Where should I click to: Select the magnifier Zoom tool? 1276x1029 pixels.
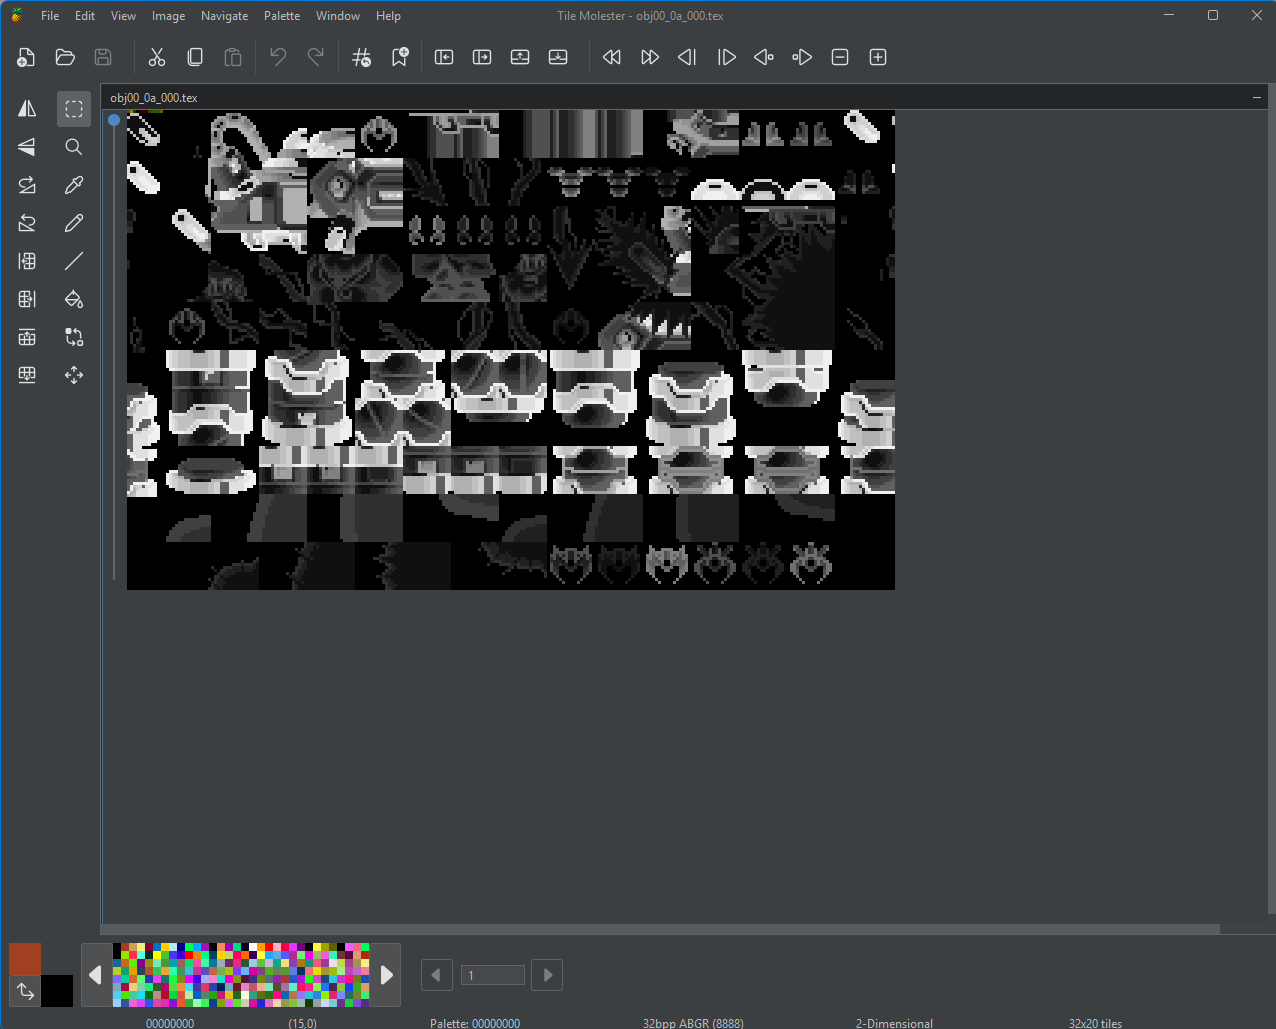pyautogui.click(x=74, y=147)
